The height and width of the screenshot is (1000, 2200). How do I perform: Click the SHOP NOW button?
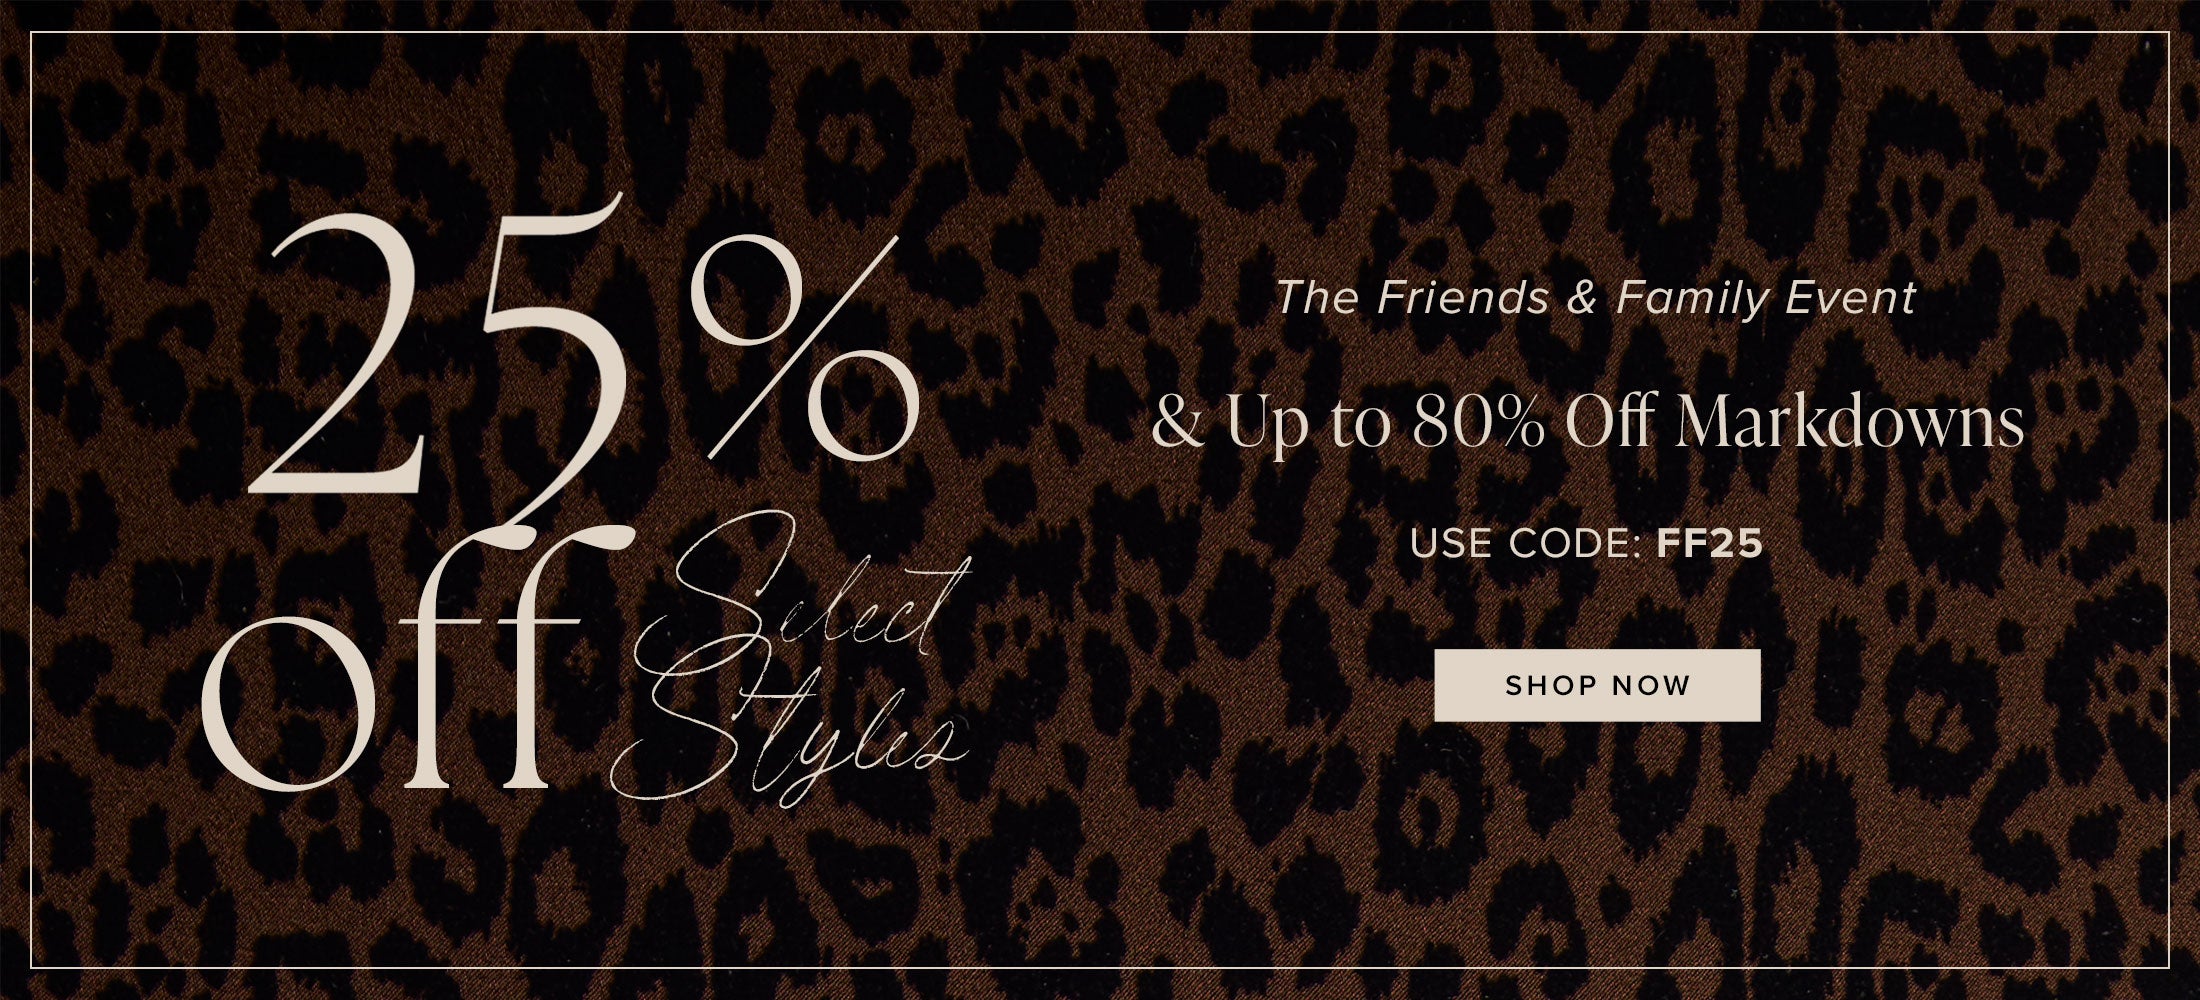pyautogui.click(x=1597, y=685)
